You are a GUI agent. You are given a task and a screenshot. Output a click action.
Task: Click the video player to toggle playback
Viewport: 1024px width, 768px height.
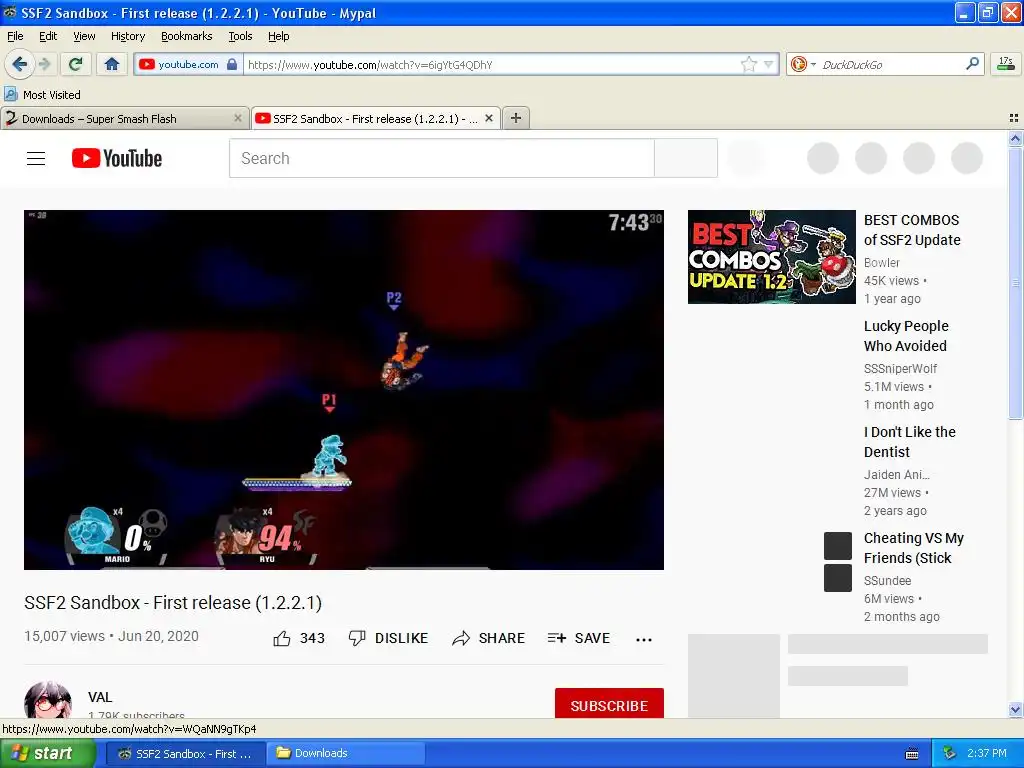click(344, 389)
